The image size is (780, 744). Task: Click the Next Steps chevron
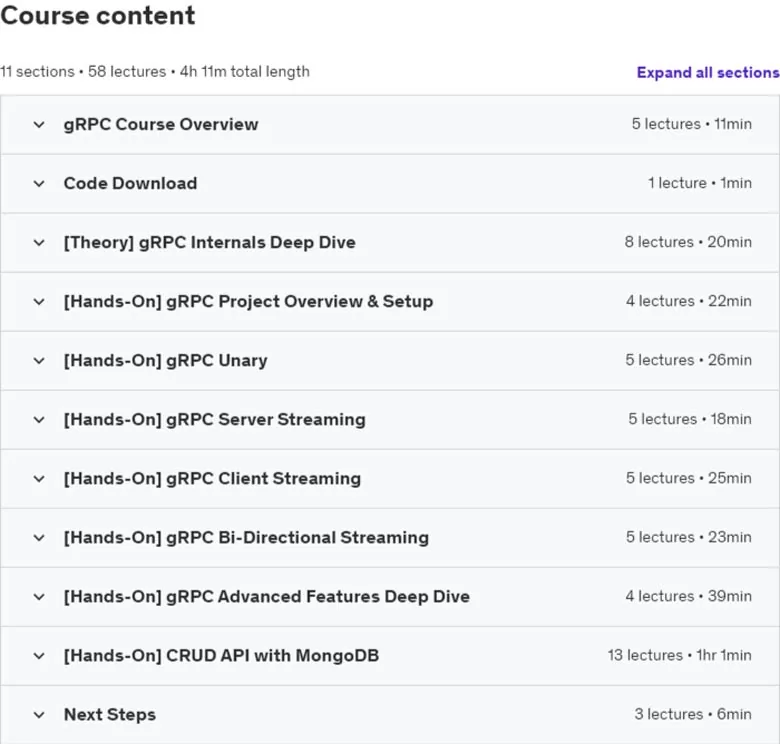click(x=39, y=715)
